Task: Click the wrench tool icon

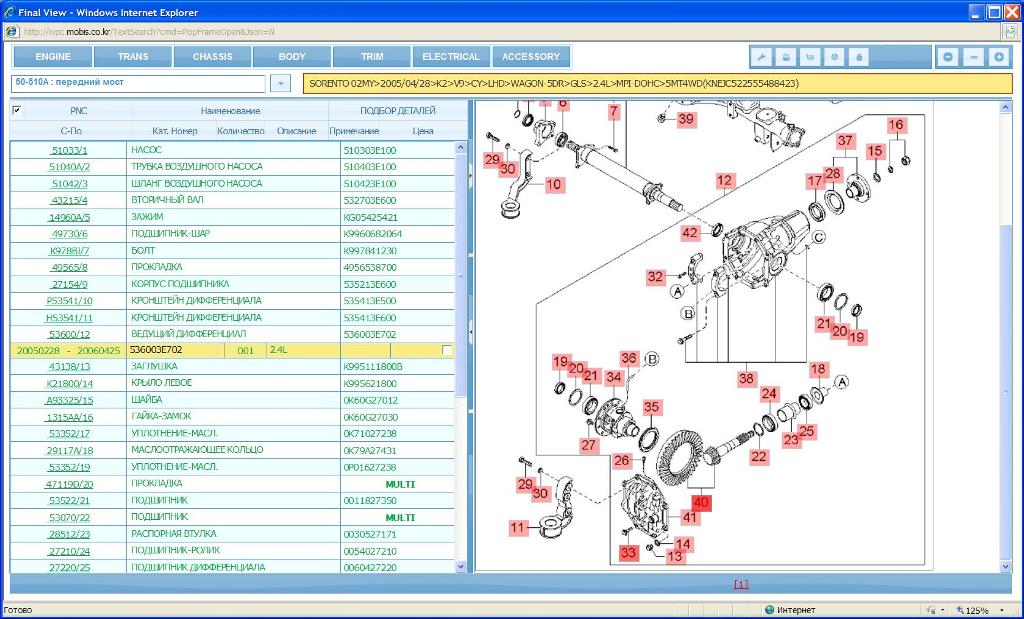Action: (762, 57)
